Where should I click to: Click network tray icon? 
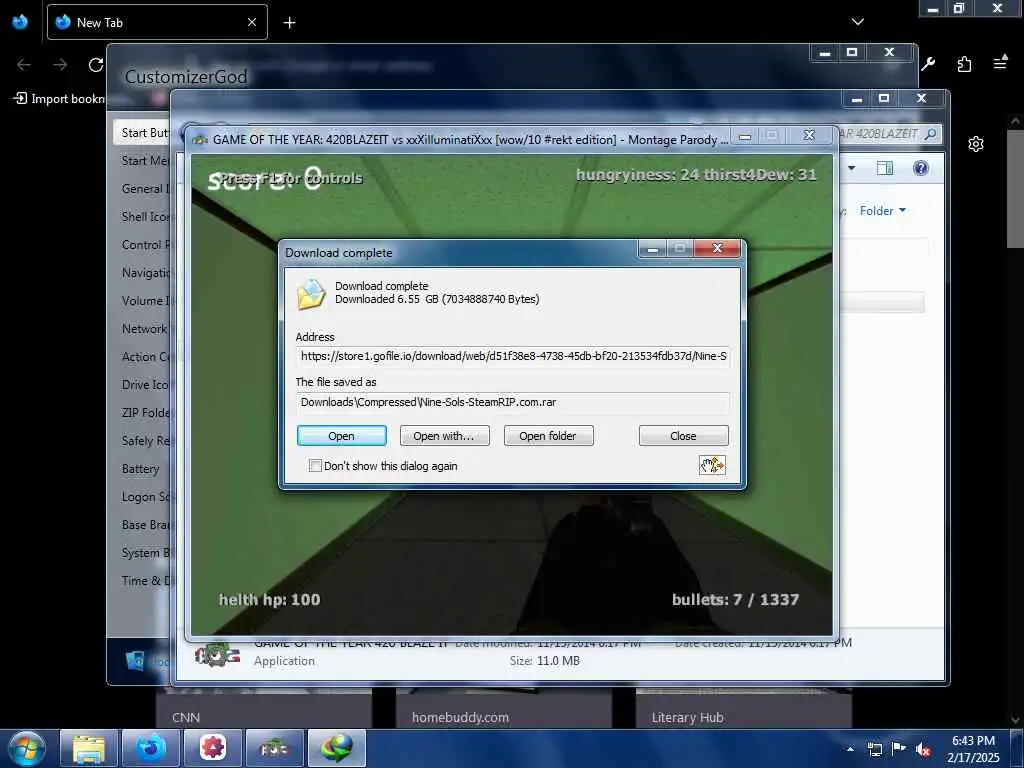[x=874, y=749]
